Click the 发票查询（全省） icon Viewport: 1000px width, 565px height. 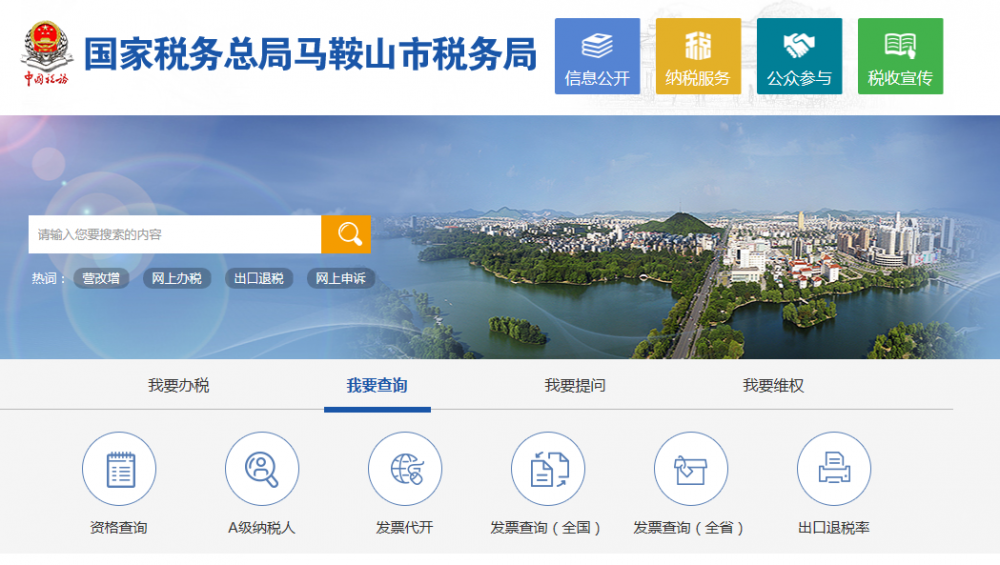(x=691, y=469)
